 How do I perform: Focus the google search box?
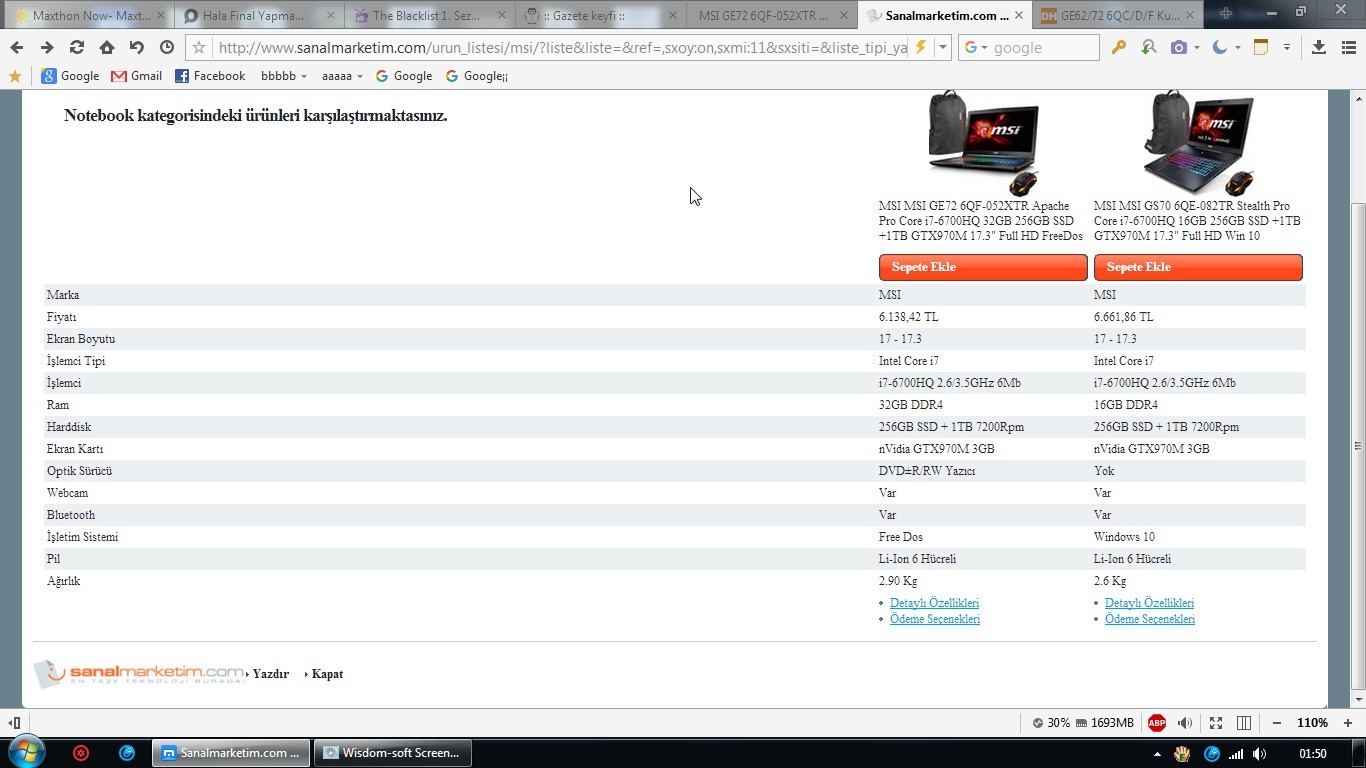tap(1043, 48)
